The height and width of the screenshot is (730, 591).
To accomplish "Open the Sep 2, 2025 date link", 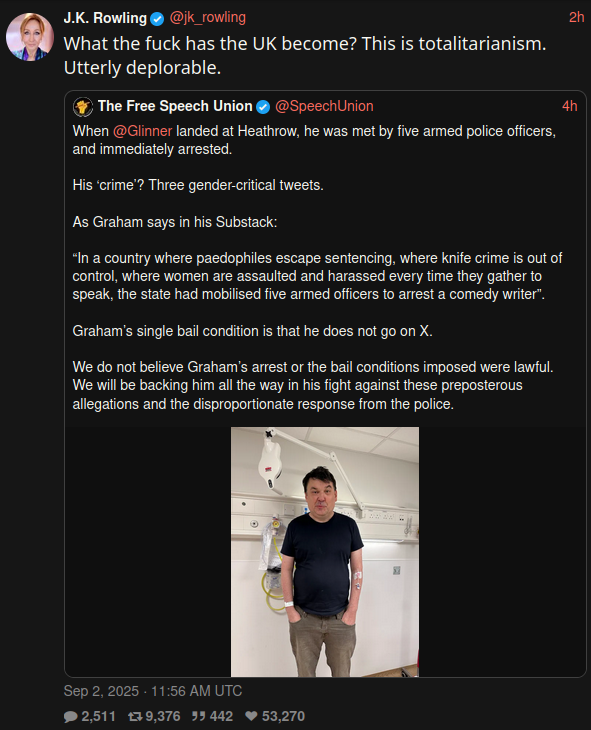I will coord(153,691).
